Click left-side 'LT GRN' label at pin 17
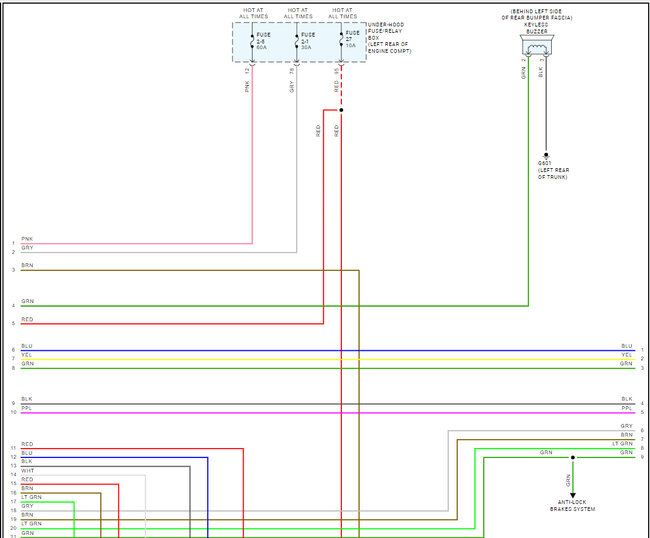Image resolution: width=650 pixels, height=538 pixels. coord(32,497)
